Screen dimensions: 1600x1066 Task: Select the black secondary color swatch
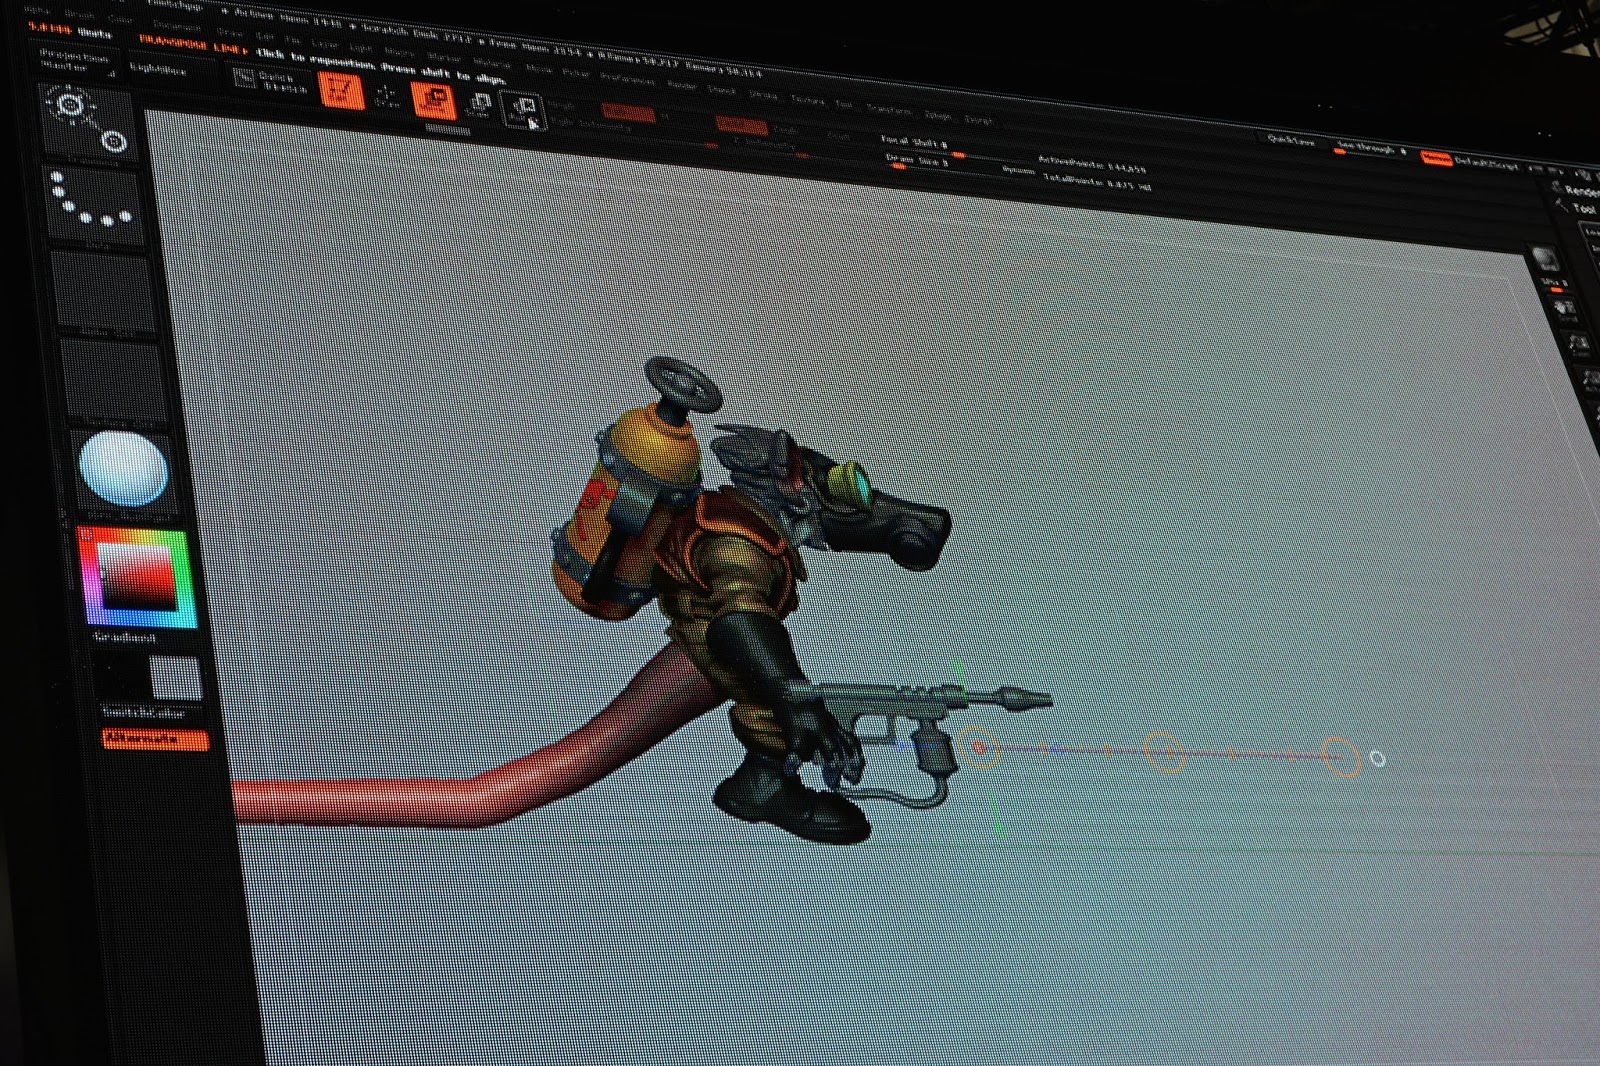124,676
